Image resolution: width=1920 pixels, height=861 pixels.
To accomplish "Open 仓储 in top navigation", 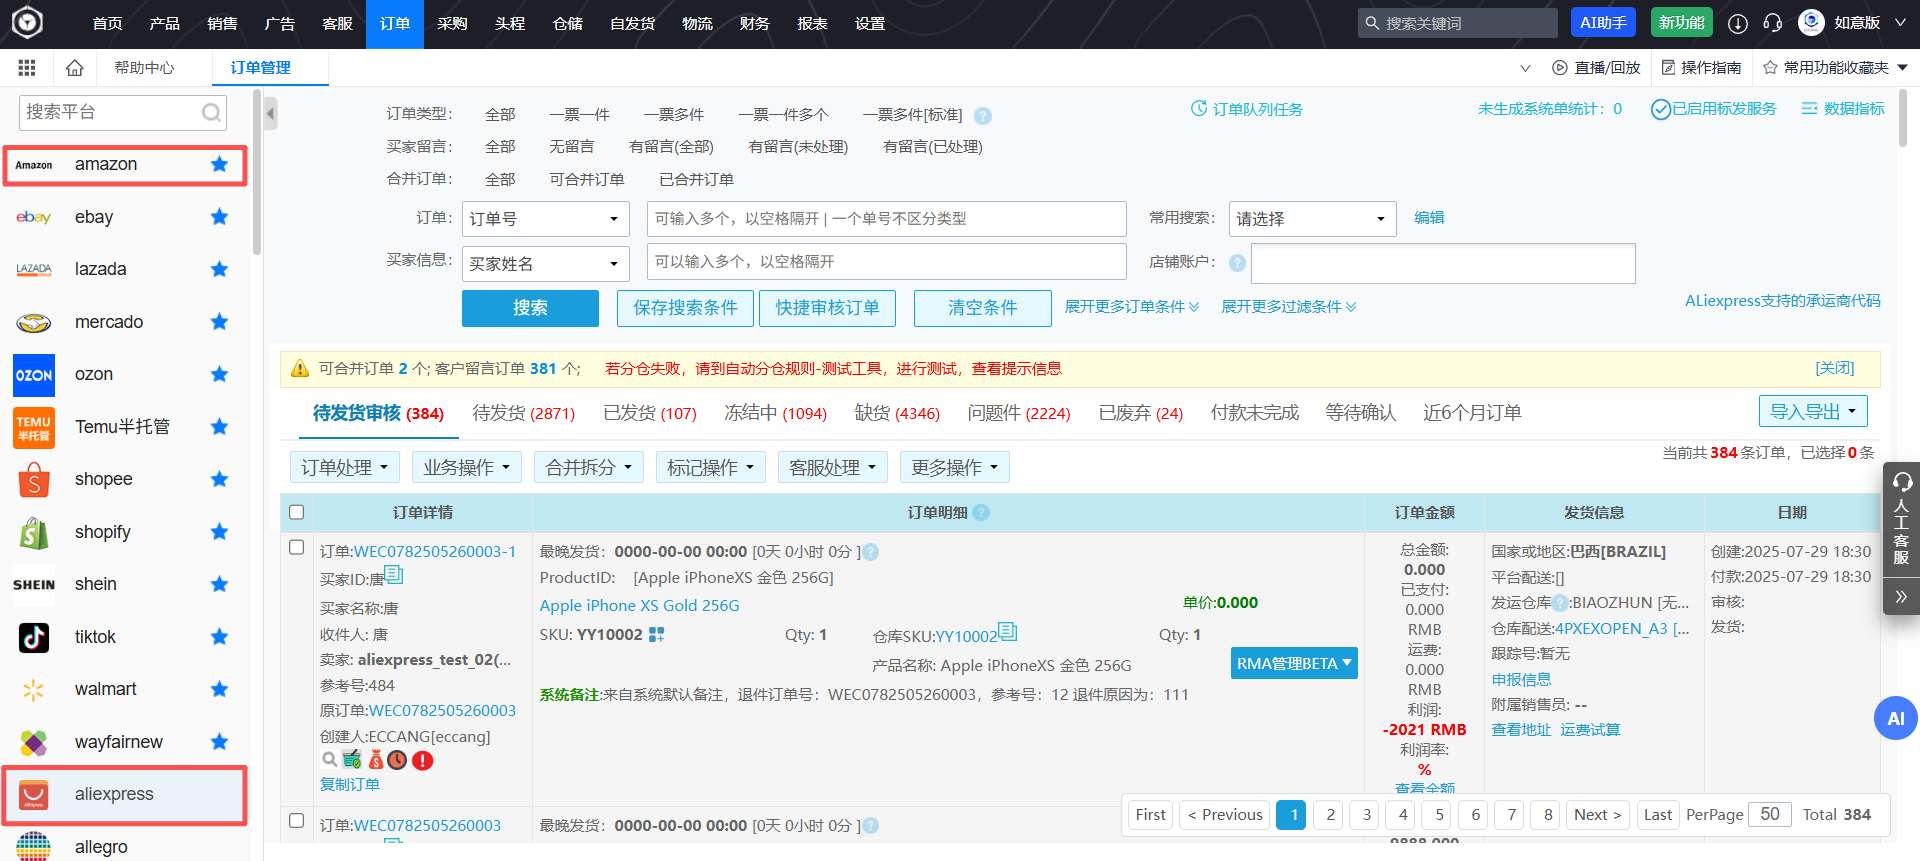I will click(568, 23).
